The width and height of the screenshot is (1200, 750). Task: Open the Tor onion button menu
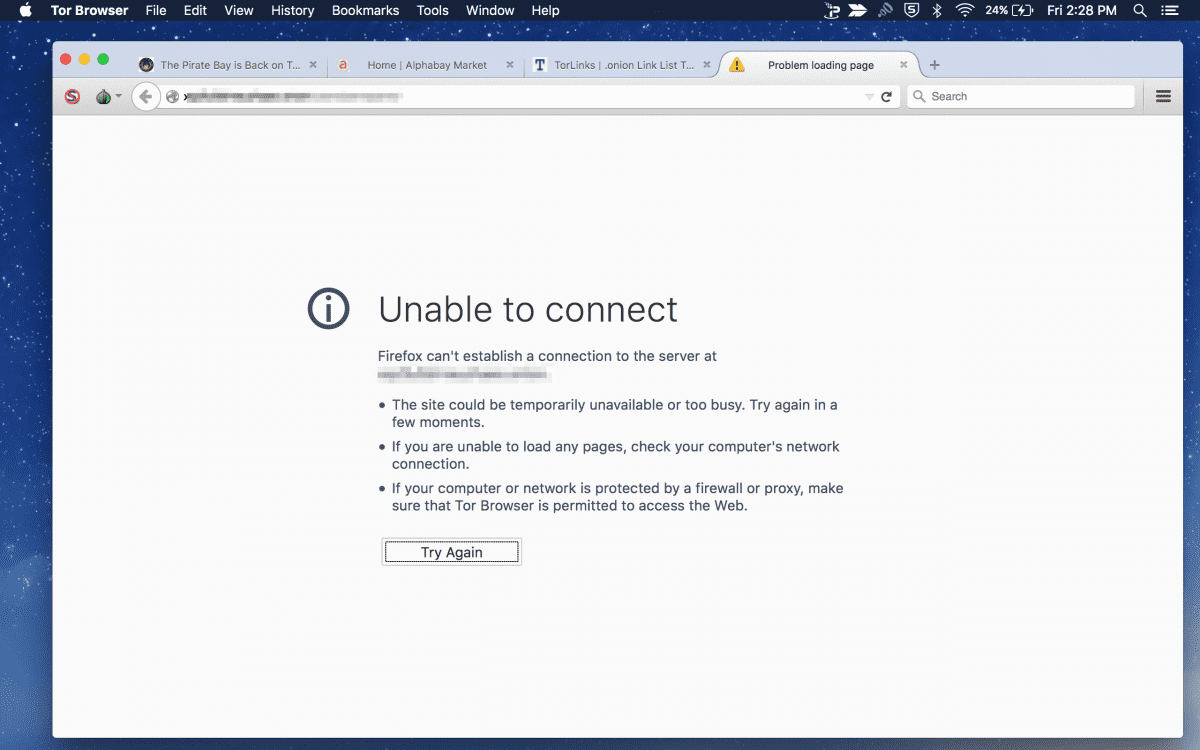click(105, 97)
